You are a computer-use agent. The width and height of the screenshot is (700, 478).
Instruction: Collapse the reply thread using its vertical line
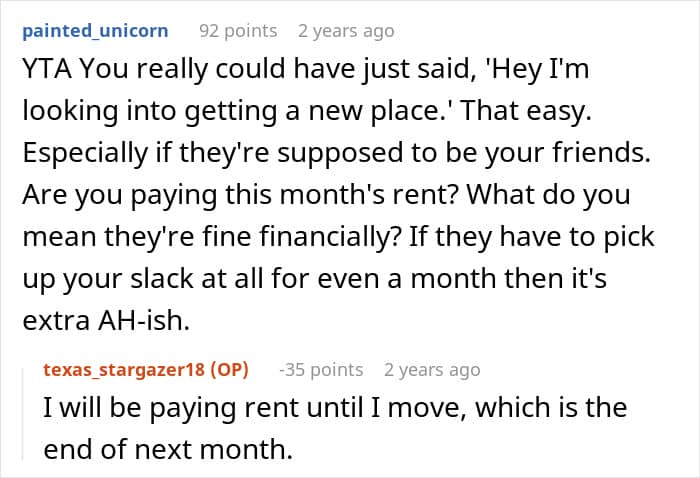click(x=23, y=413)
